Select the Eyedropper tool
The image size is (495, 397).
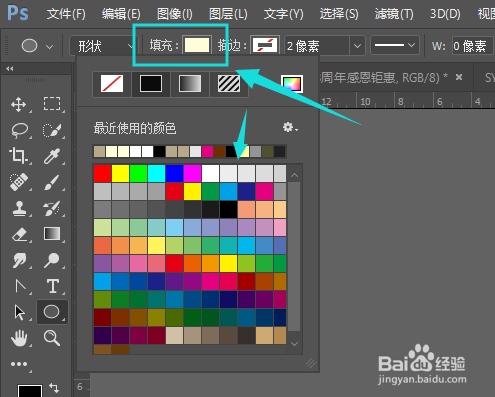(x=52, y=156)
